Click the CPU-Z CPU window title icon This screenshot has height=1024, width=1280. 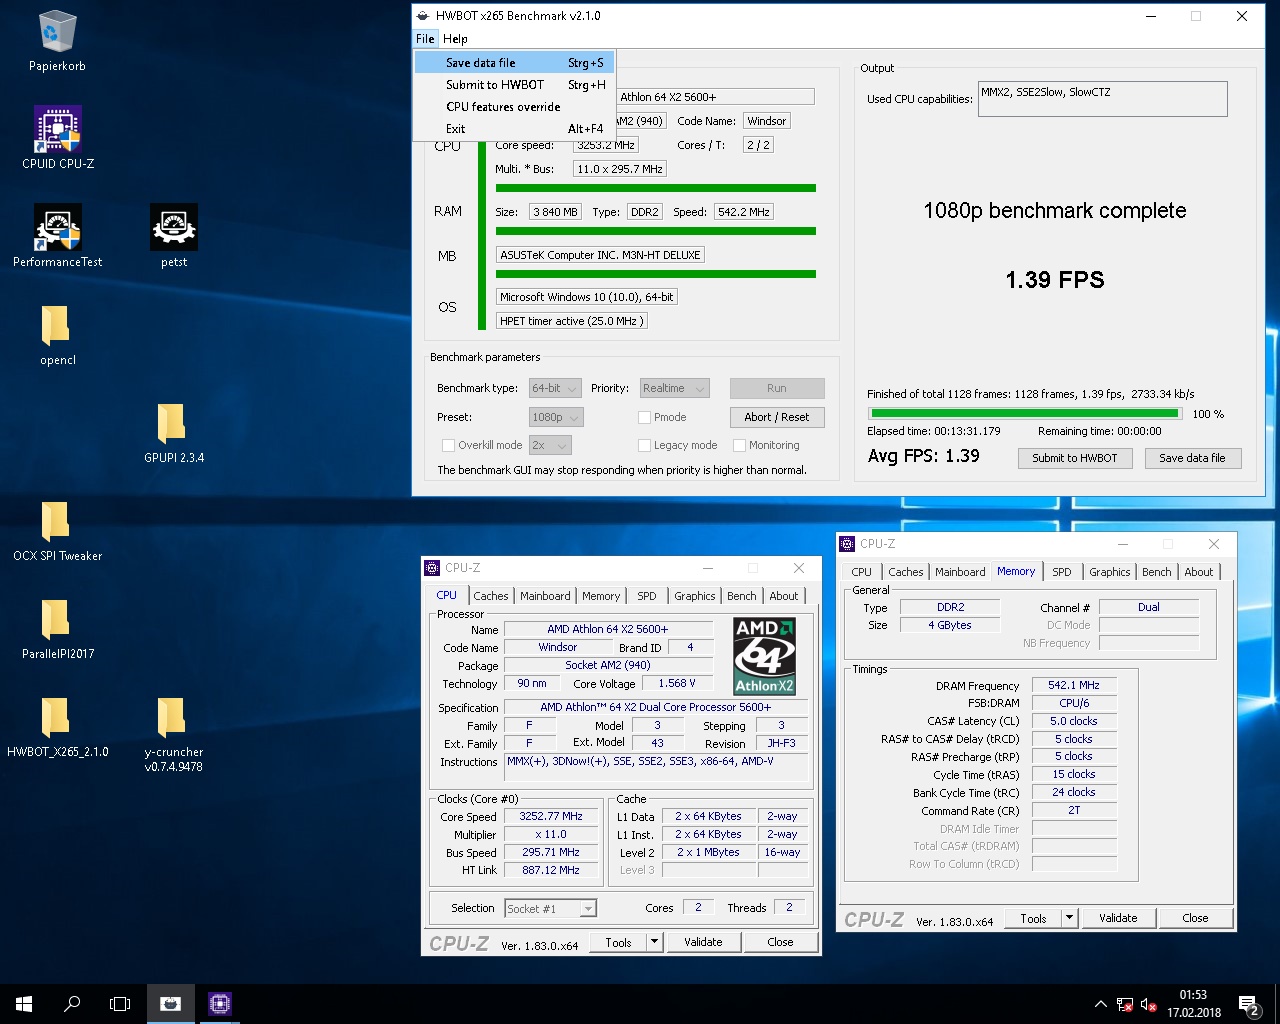433,568
